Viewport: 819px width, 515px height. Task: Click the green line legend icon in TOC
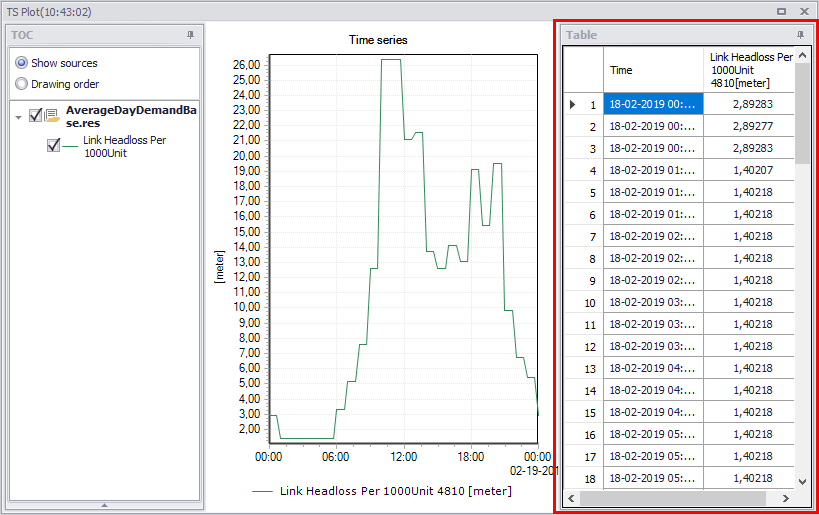click(x=70, y=146)
